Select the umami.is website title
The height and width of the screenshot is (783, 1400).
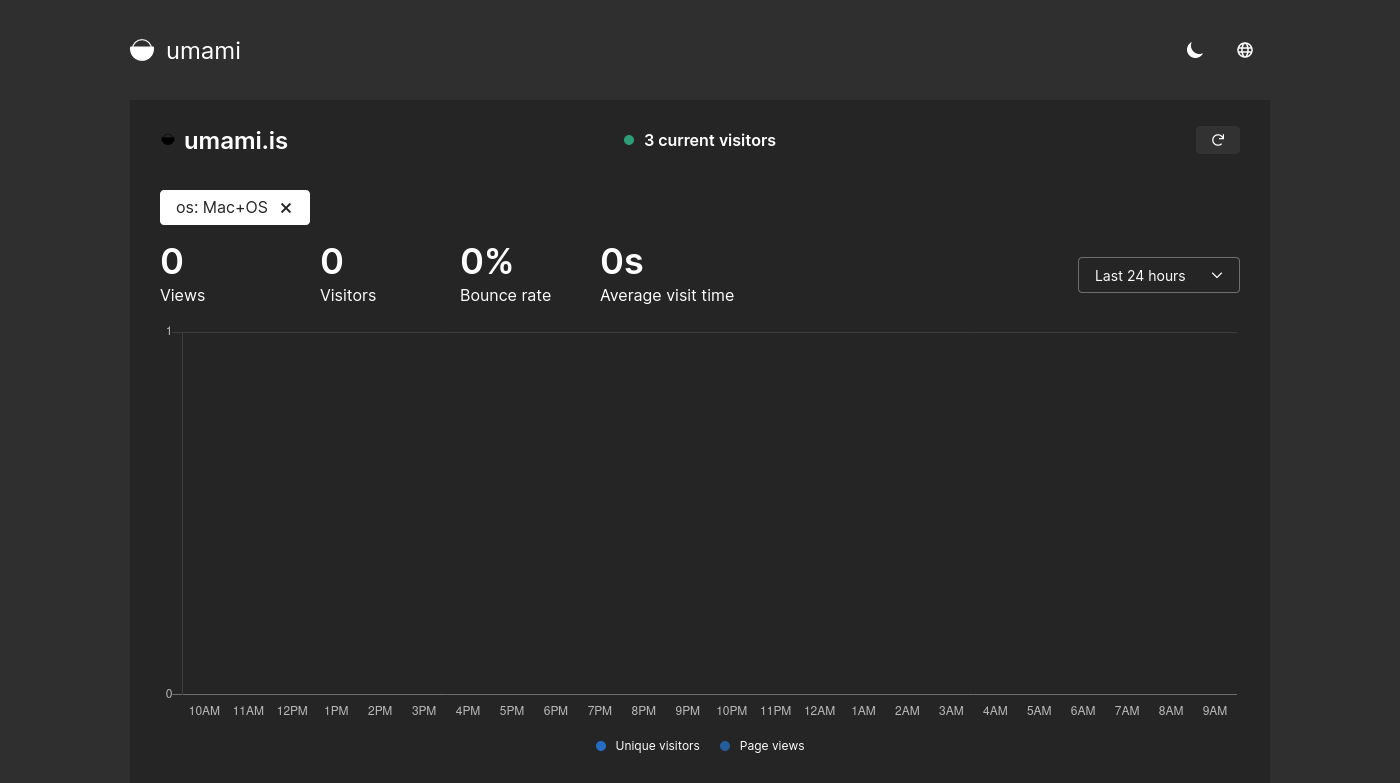236,140
